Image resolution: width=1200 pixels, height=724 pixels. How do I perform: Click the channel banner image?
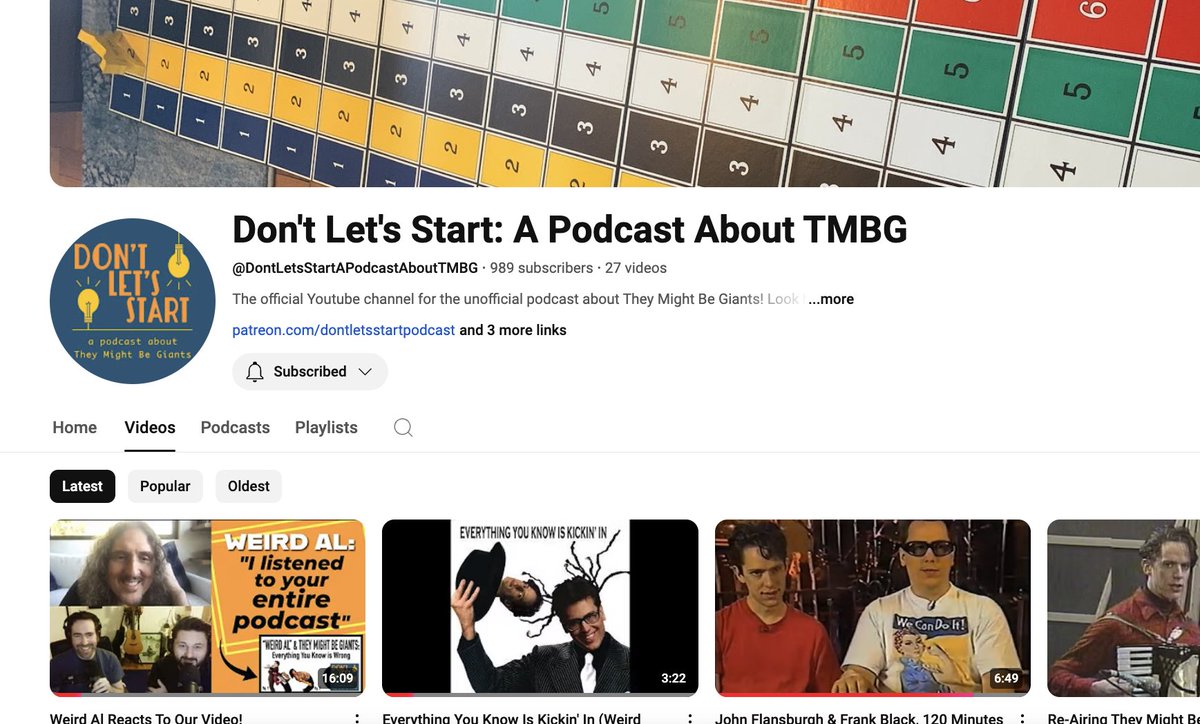pos(625,93)
